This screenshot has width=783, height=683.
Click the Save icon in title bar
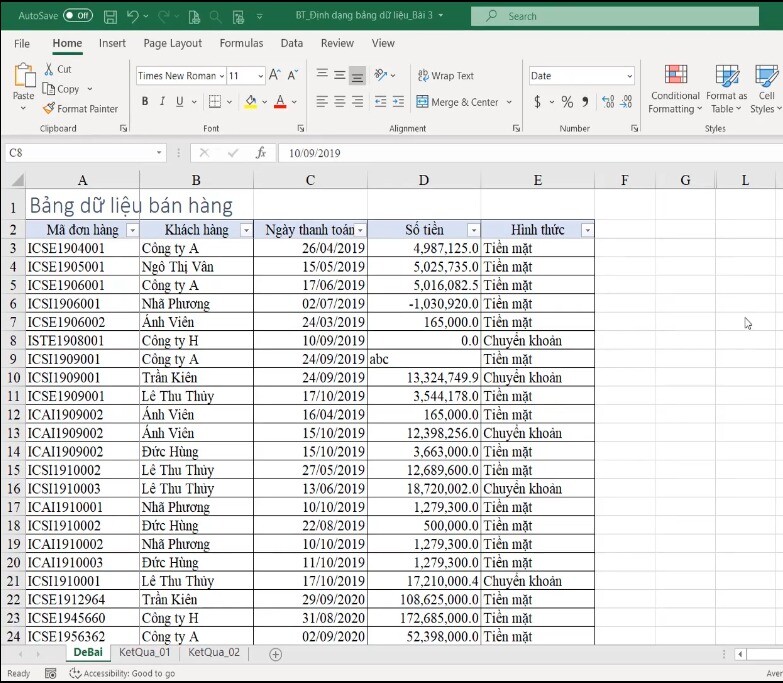[110, 16]
